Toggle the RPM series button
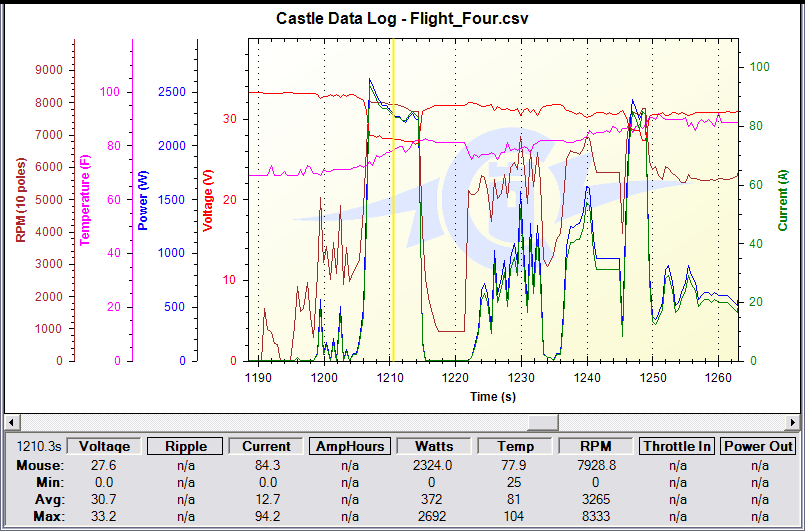 tap(596, 446)
